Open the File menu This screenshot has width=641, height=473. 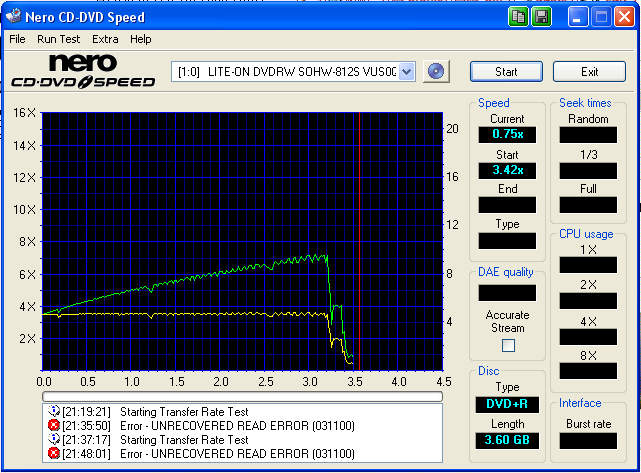[x=17, y=39]
